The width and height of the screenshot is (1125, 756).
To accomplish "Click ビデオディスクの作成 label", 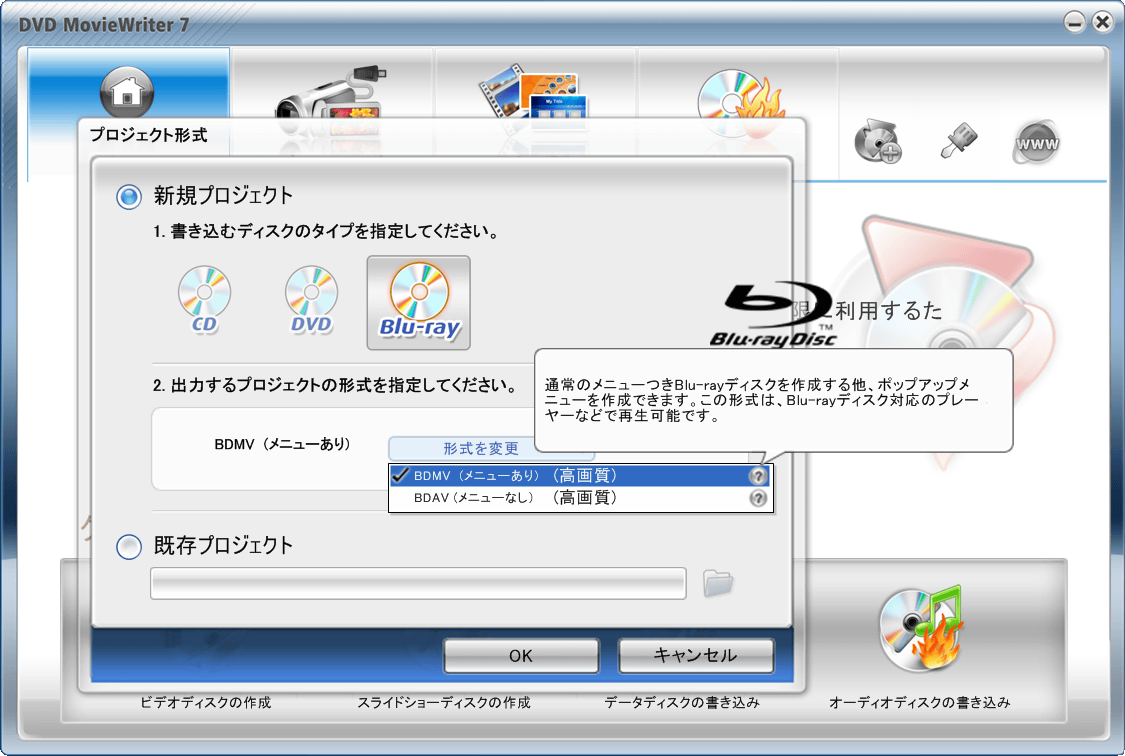I will coord(205,702).
